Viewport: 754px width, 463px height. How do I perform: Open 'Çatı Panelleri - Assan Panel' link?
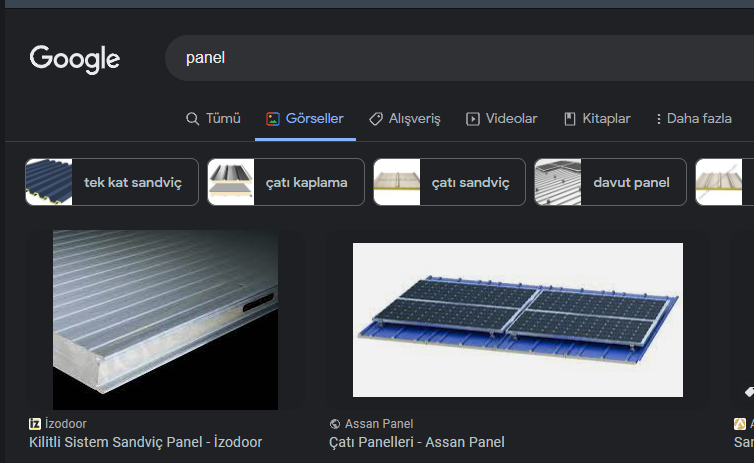point(416,442)
